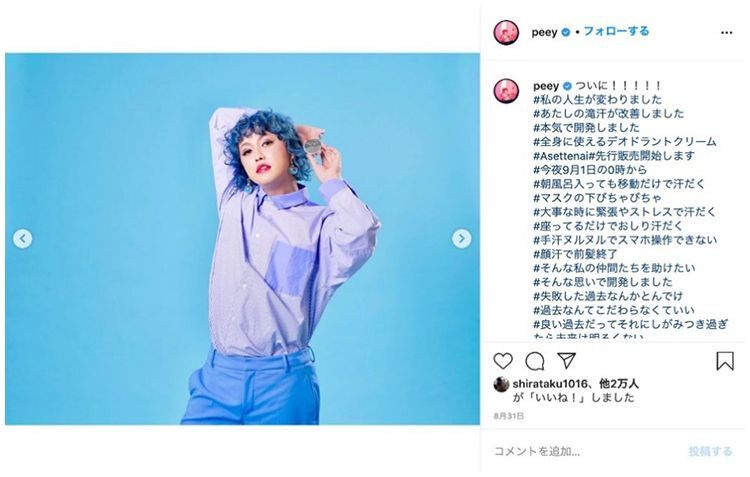Screen dimensions: 750x477
Task: Go to next photo with right arrow
Action: tap(462, 238)
